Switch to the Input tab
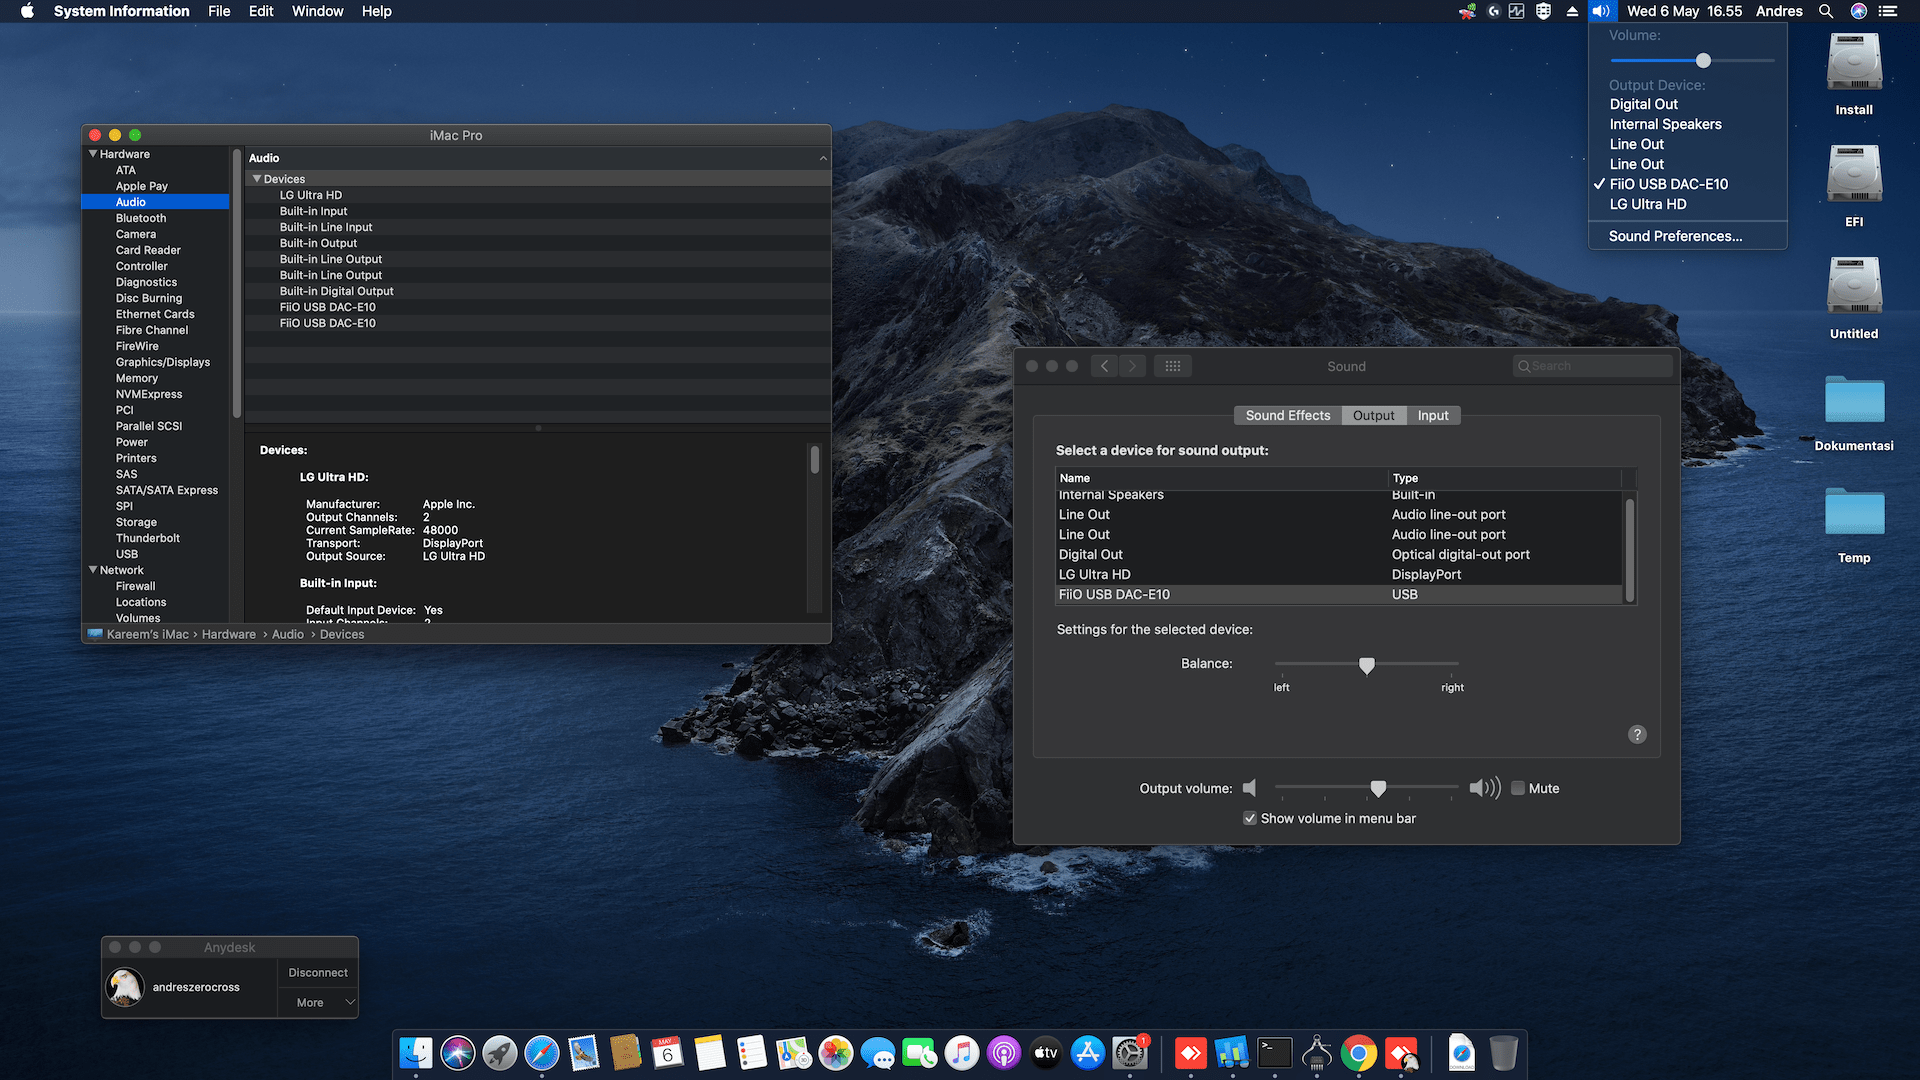 point(1433,415)
